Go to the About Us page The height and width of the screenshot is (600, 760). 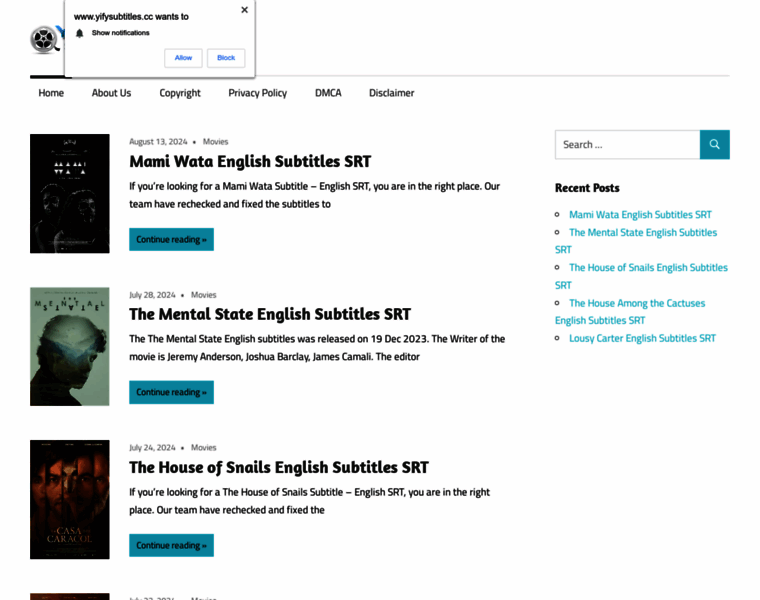111,93
